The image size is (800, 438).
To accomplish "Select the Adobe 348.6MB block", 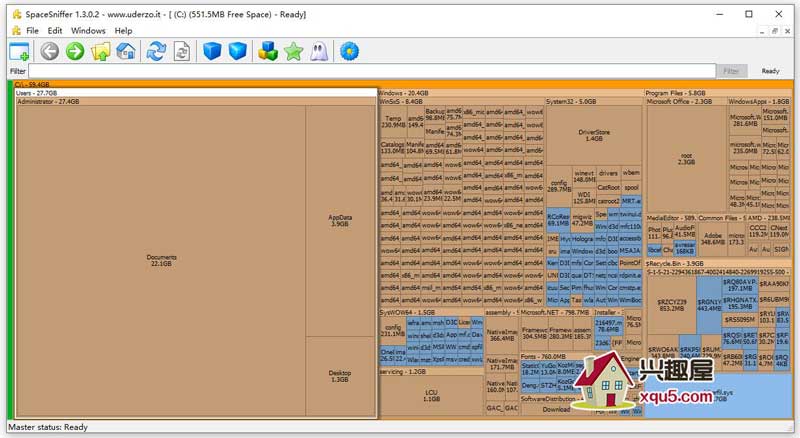I will (713, 238).
